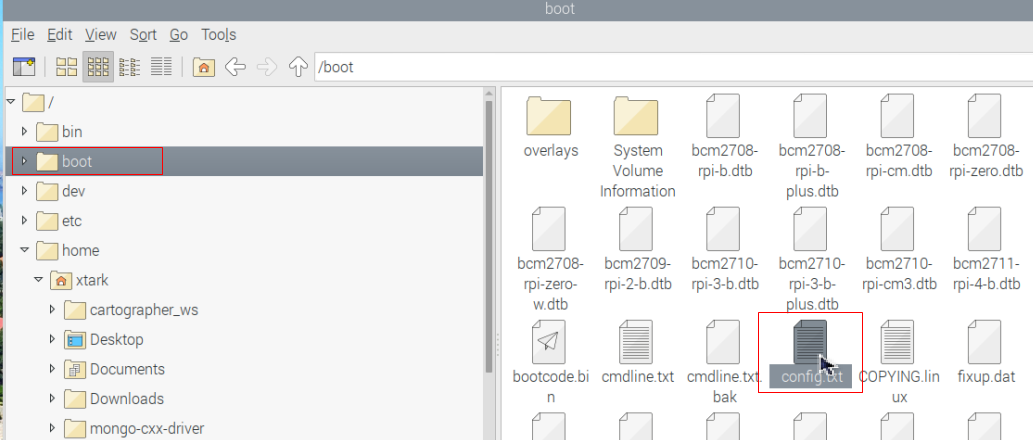1033x440 pixels.
Task: Select Documents in sidebar tree
Action: (115, 369)
